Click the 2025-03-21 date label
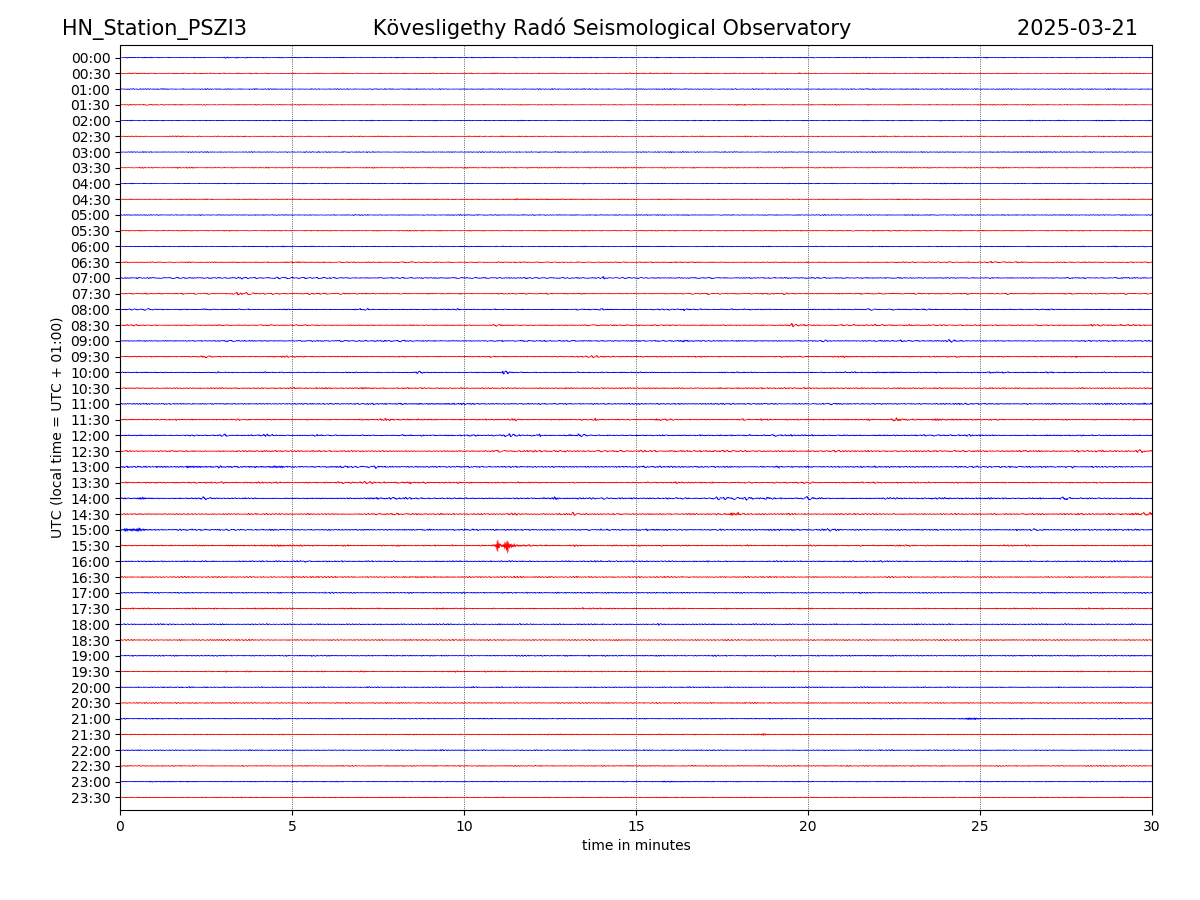The height and width of the screenshot is (900, 1200). [x=1076, y=28]
